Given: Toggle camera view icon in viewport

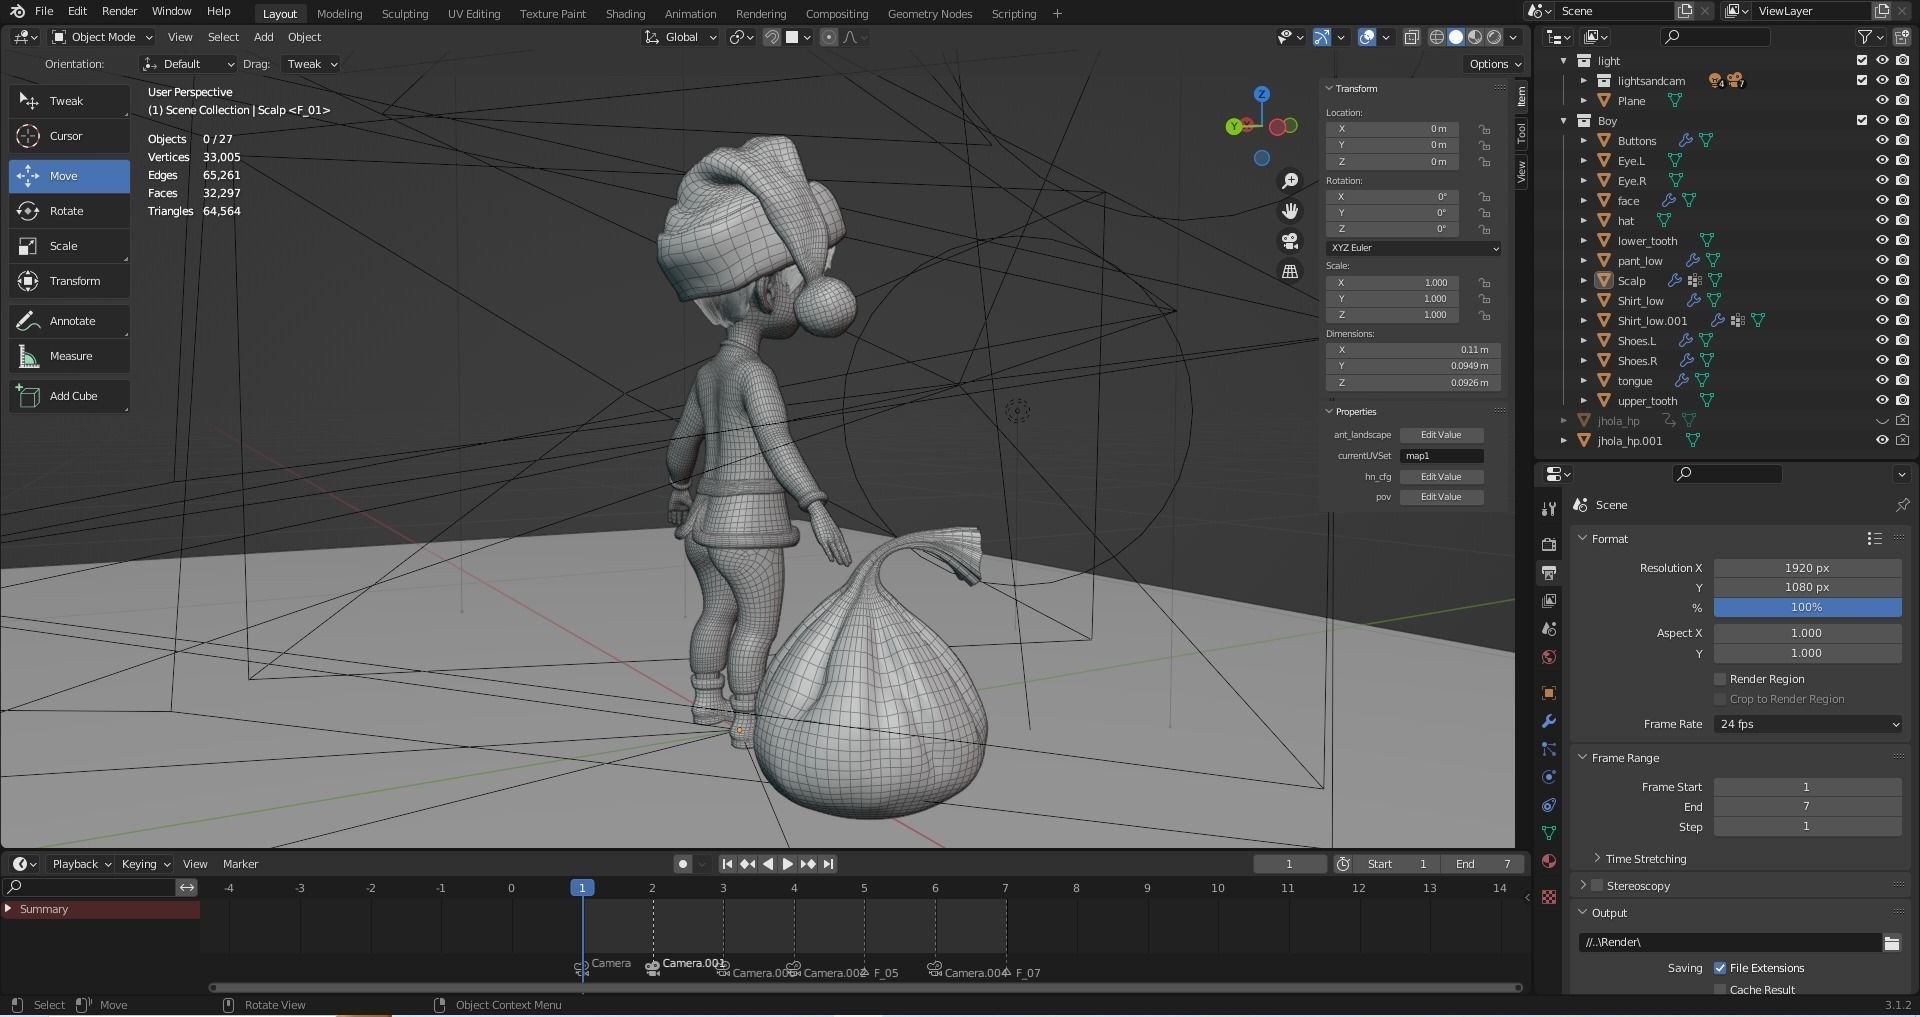Looking at the screenshot, I should click(x=1290, y=241).
